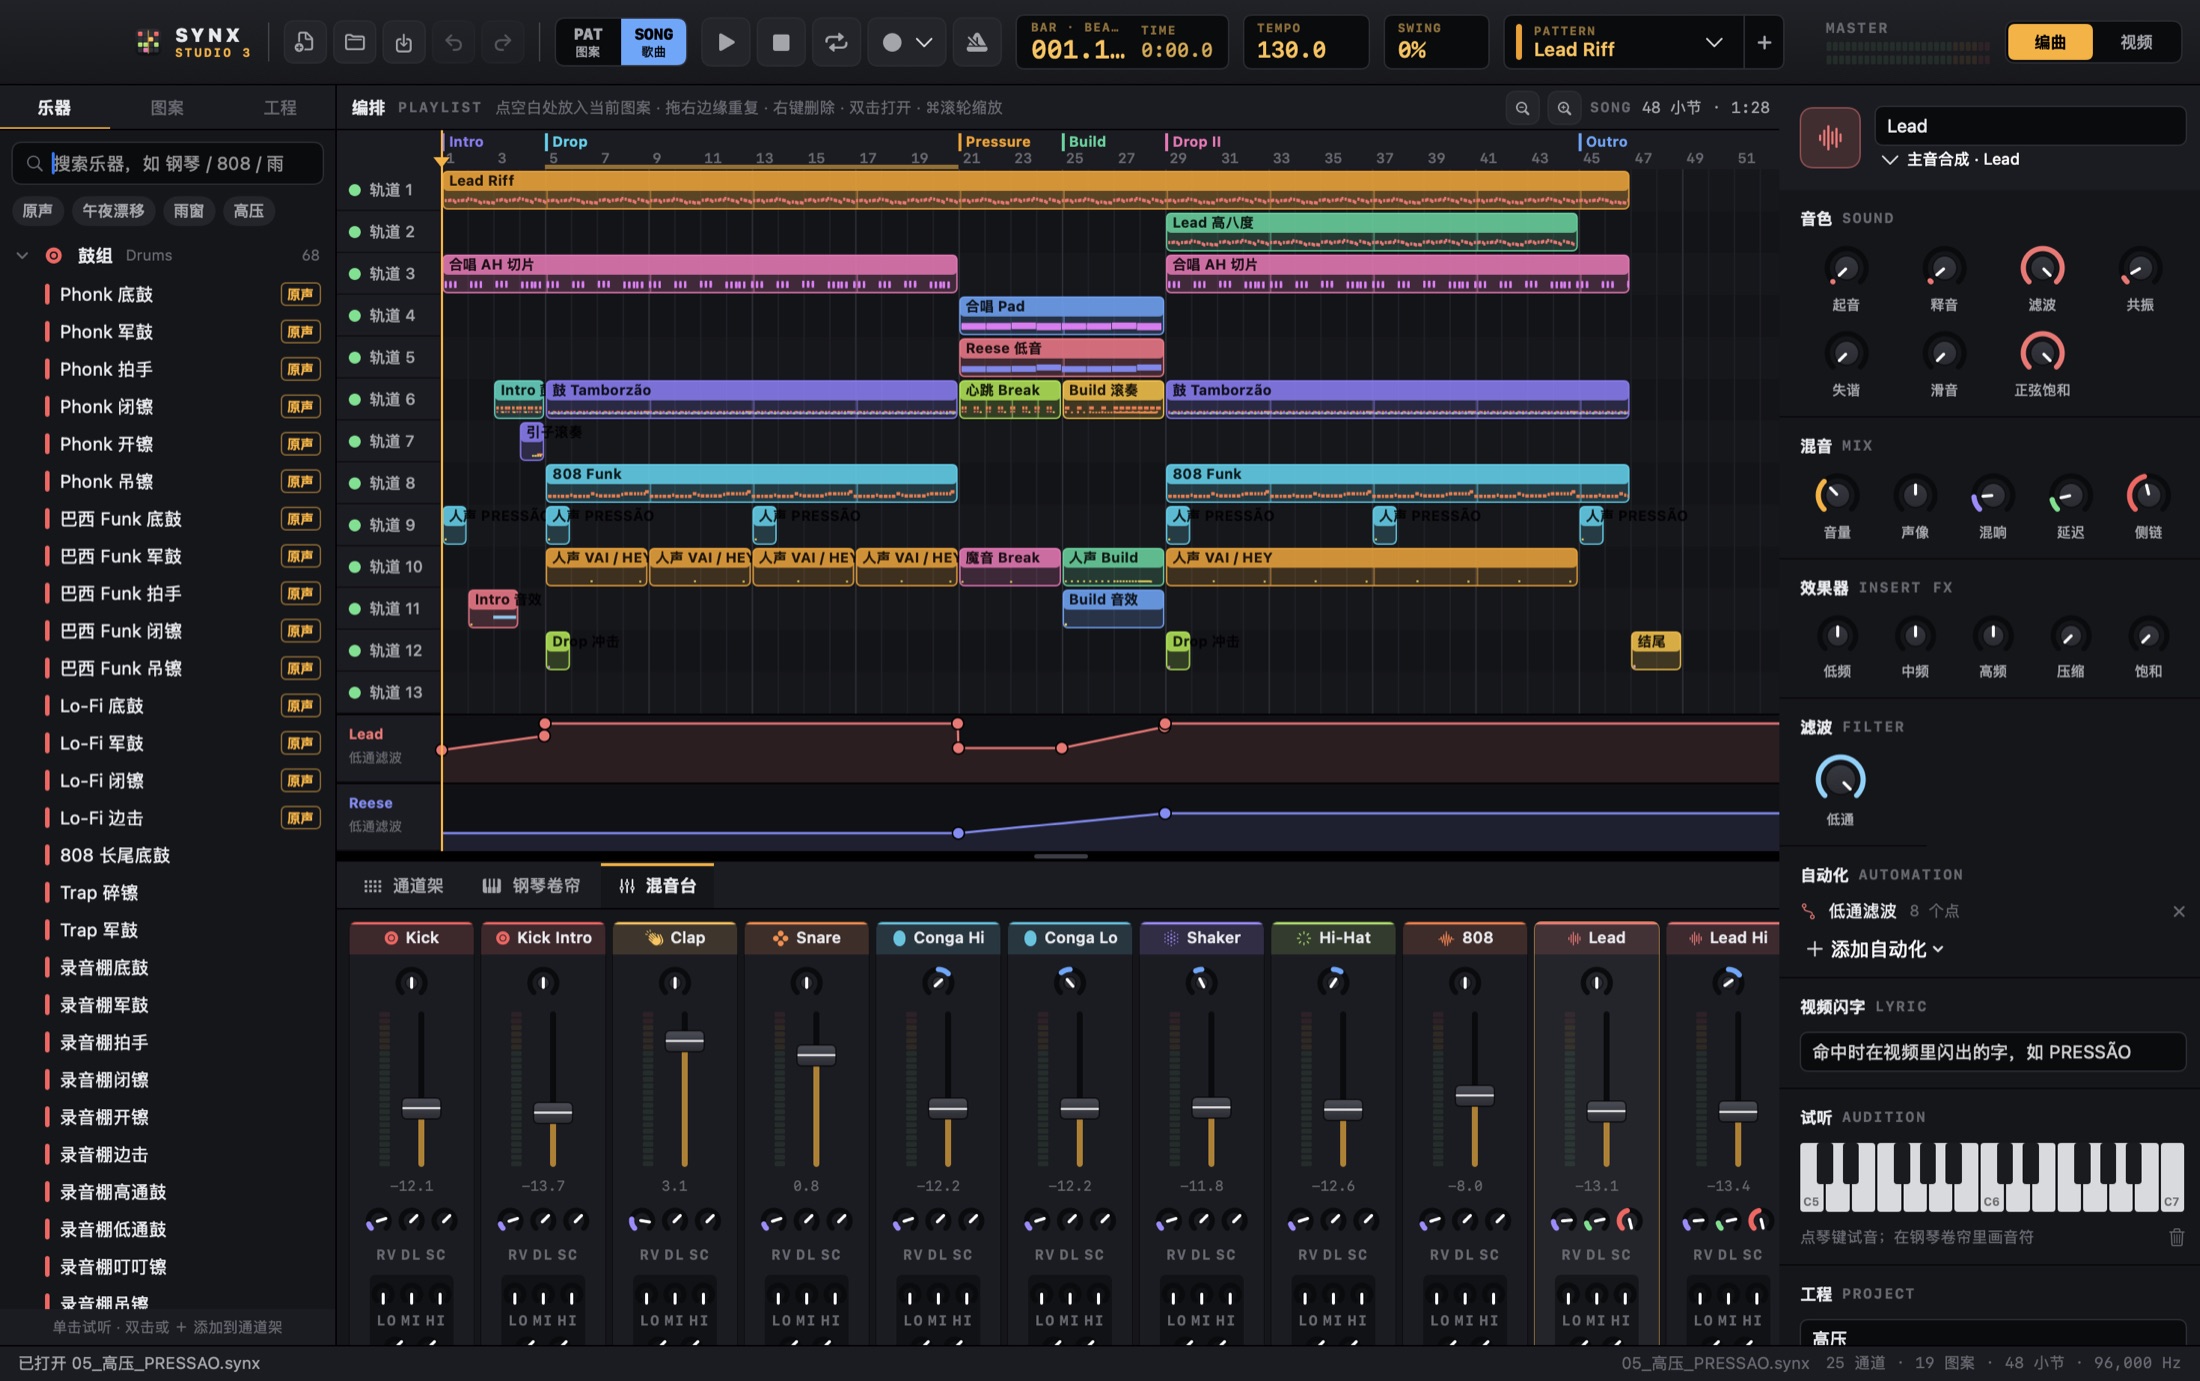Expand the 主音合成 · Lead preset chevron

coord(1889,159)
